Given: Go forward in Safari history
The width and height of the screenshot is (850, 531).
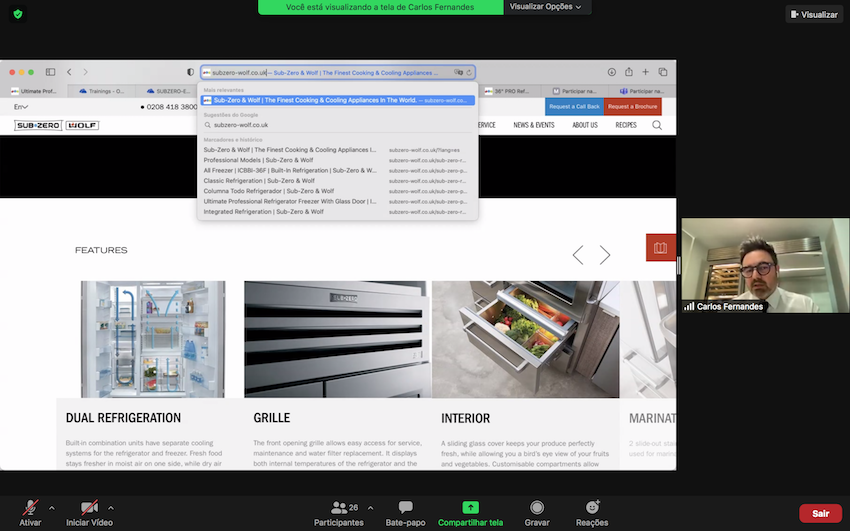Looking at the screenshot, I should 85,72.
